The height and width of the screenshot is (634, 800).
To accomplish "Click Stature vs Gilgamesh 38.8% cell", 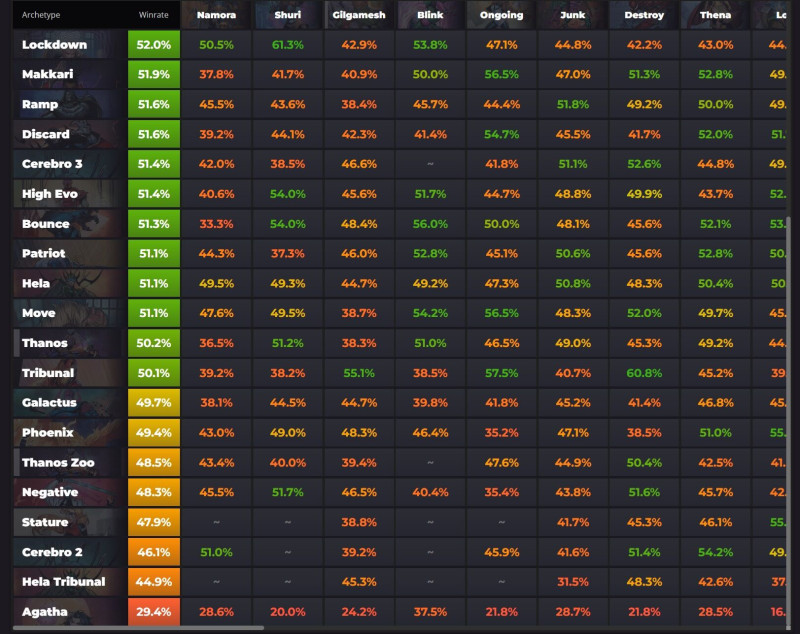I will coord(359,522).
